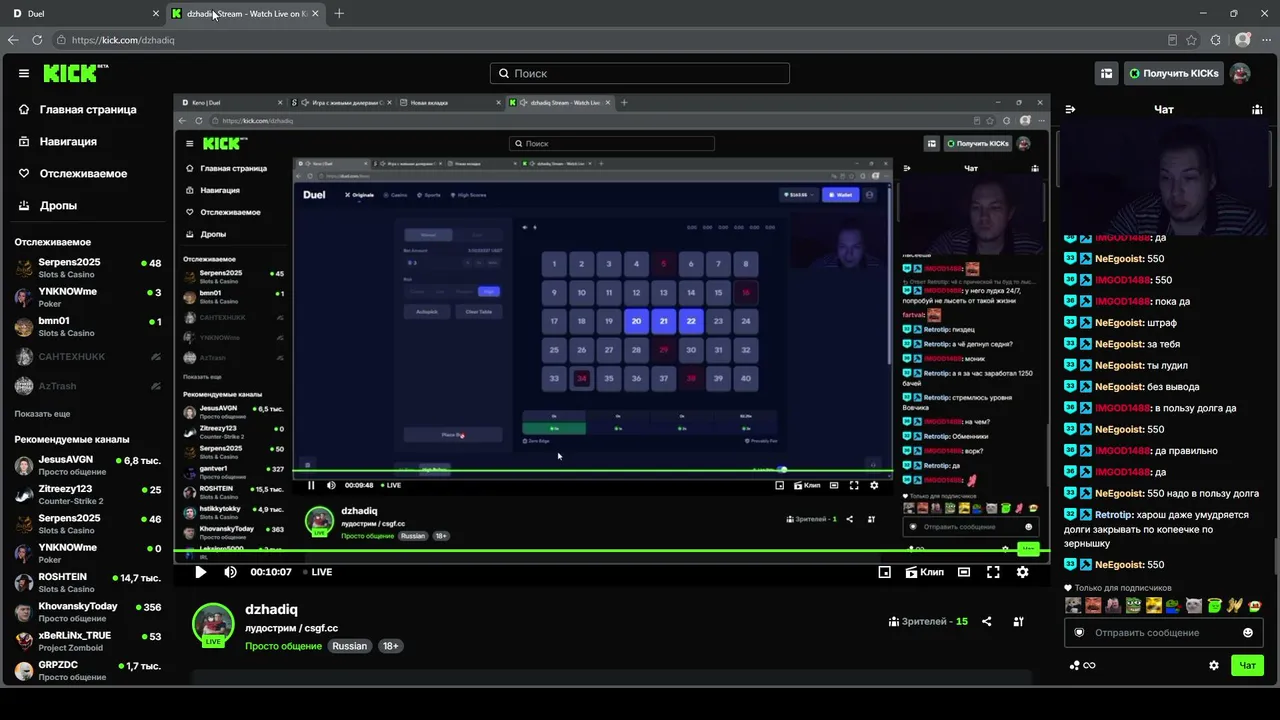Screen dimensions: 1280x720
Task: Show the chat users list icon
Action: point(1257,109)
